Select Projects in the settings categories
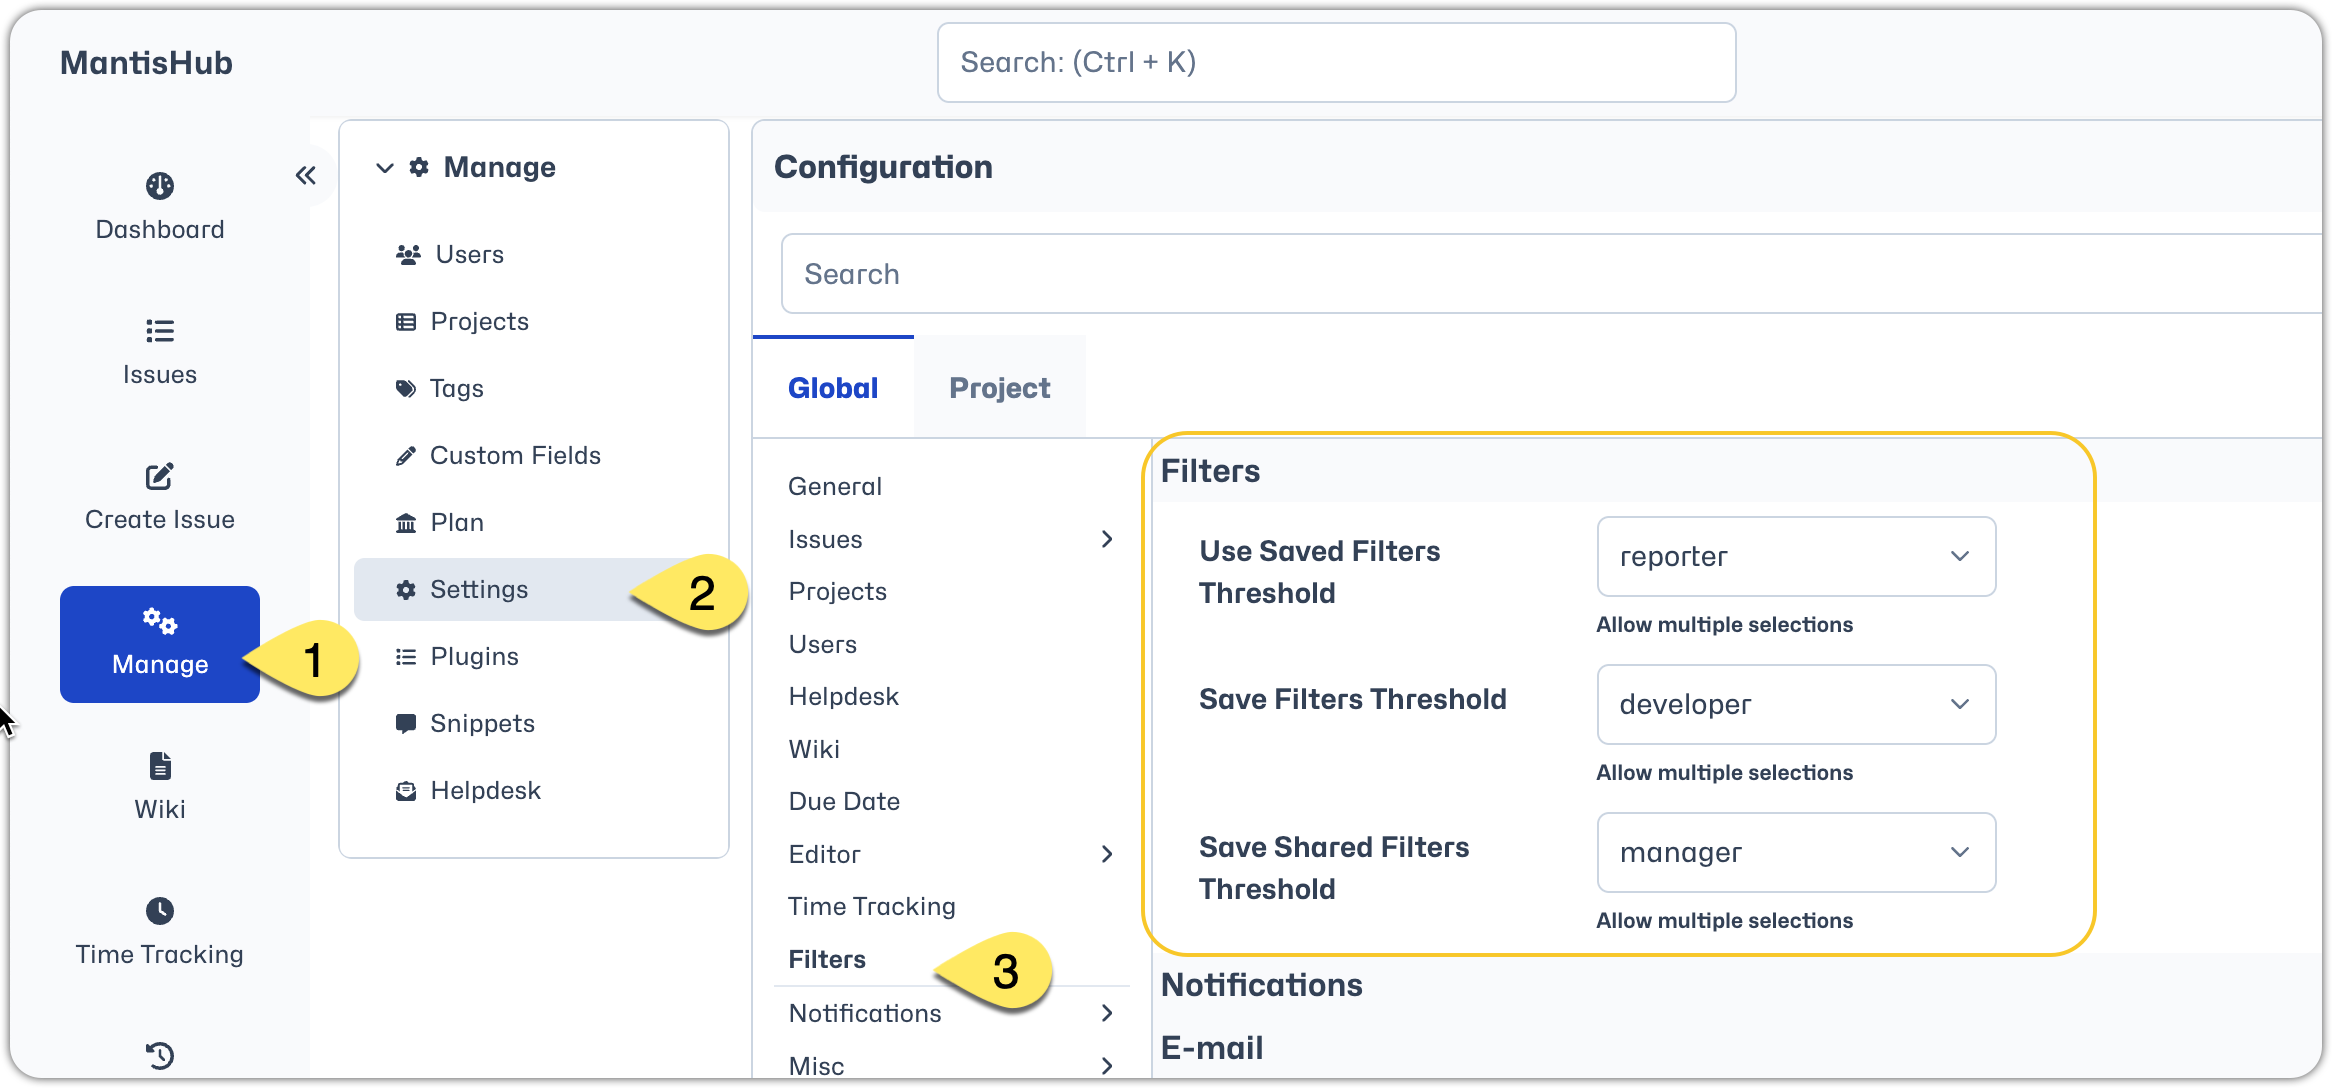The height and width of the screenshot is (1088, 2332). pyautogui.click(x=838, y=592)
